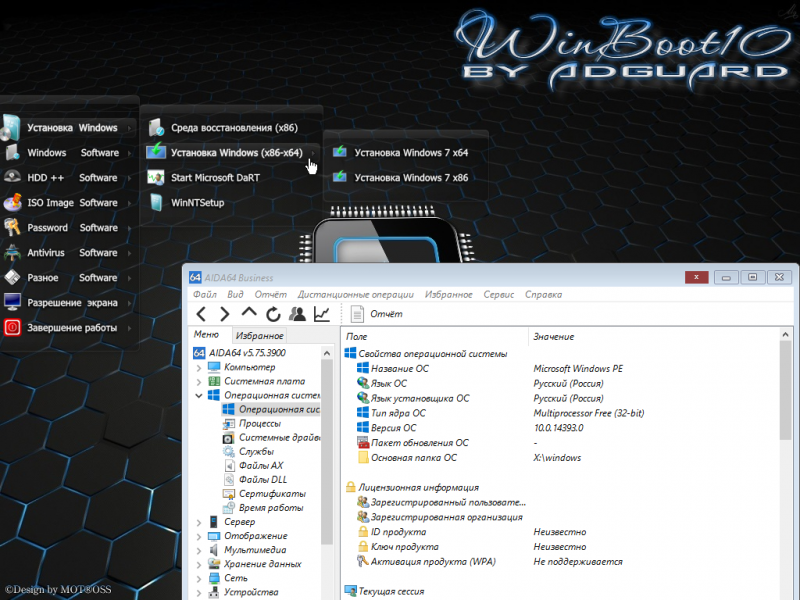Open the Файл menu

click(x=205, y=294)
